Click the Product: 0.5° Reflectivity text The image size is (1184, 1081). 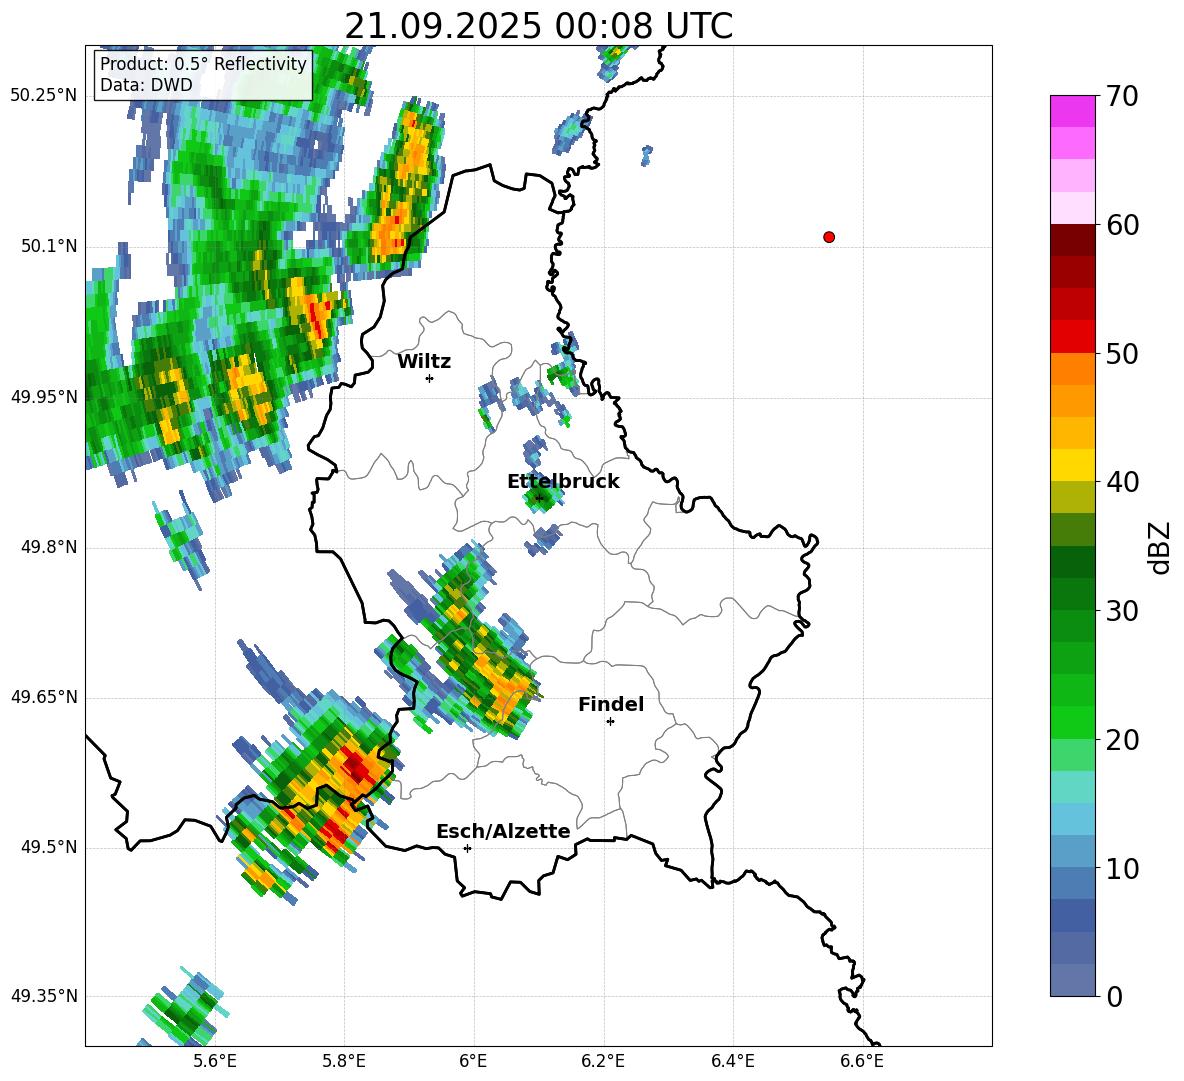tap(203, 64)
